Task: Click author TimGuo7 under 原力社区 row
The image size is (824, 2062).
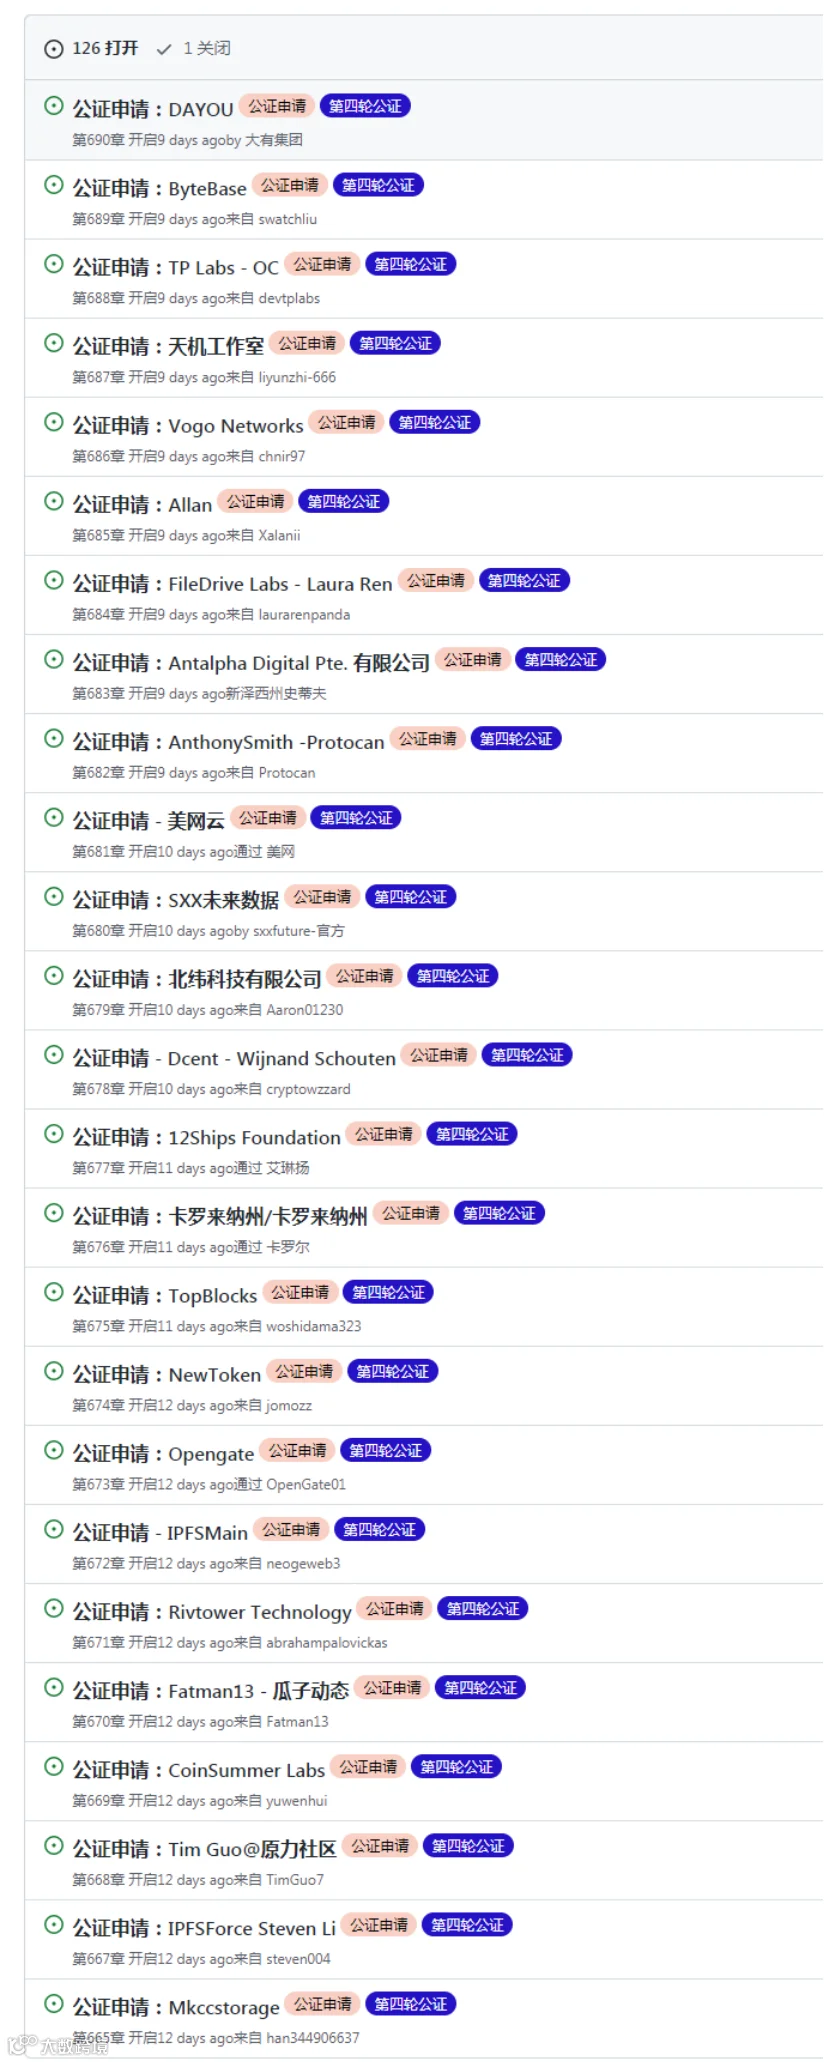Action: coord(295,1879)
